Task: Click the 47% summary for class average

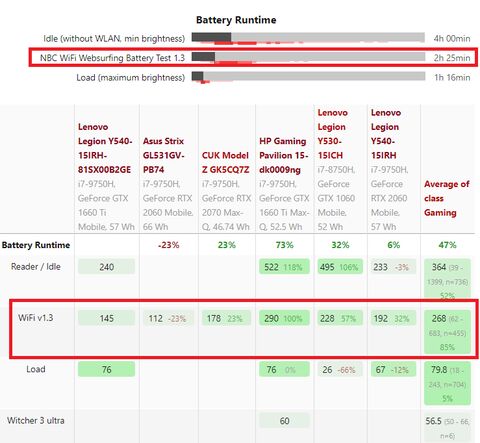Action: coord(447,245)
